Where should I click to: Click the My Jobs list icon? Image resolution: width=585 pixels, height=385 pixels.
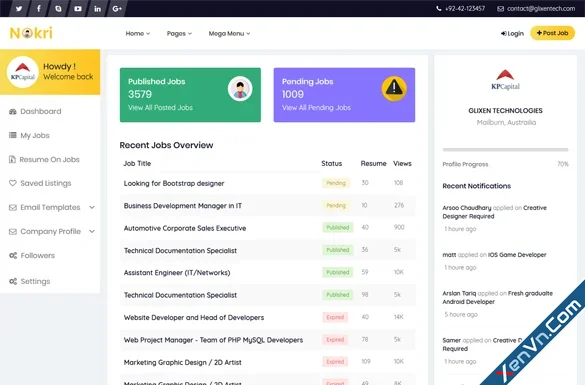click(13, 135)
